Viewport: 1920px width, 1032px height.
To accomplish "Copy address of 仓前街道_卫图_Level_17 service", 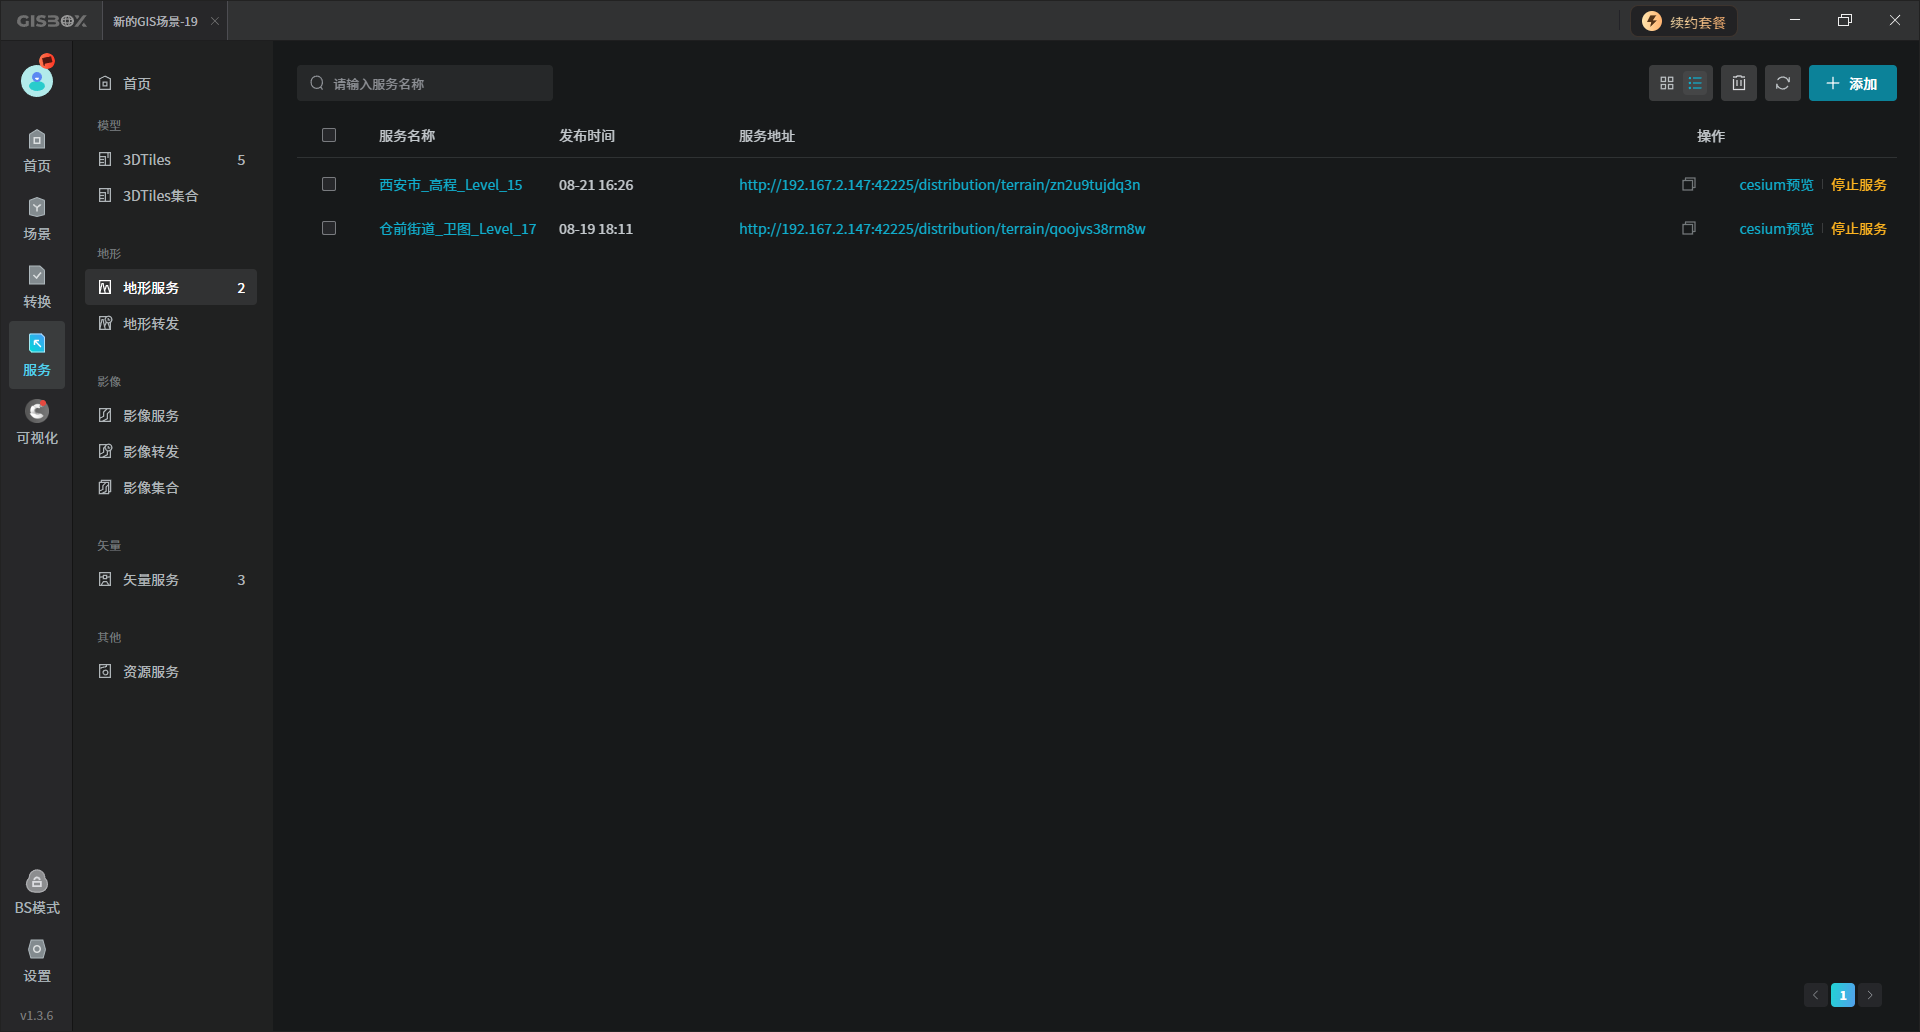I will (x=1689, y=229).
